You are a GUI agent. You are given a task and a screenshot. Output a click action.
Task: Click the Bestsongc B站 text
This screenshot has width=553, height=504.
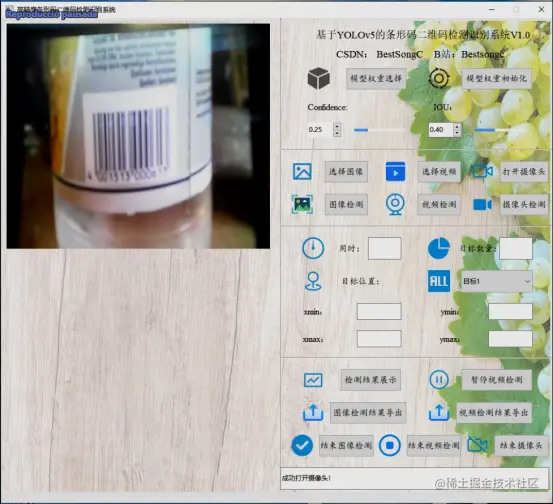tap(482, 54)
